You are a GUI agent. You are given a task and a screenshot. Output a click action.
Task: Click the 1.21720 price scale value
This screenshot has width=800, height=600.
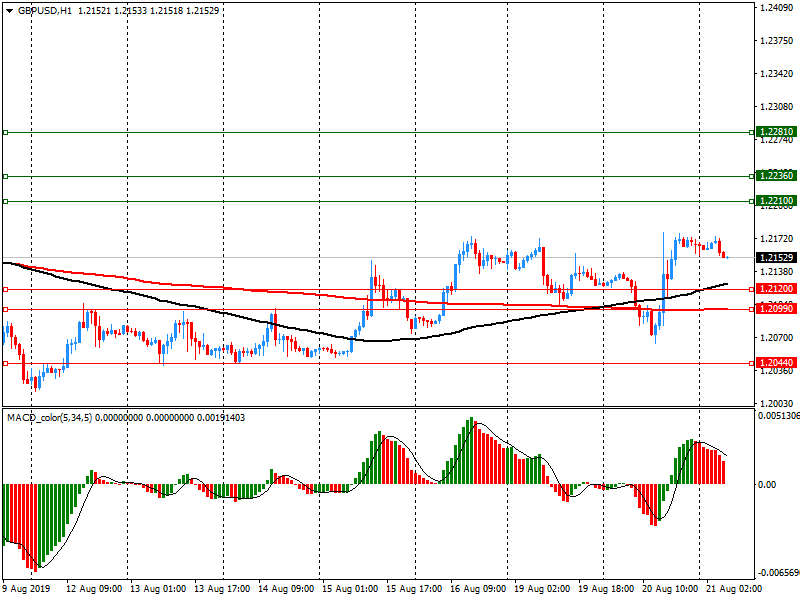777,239
